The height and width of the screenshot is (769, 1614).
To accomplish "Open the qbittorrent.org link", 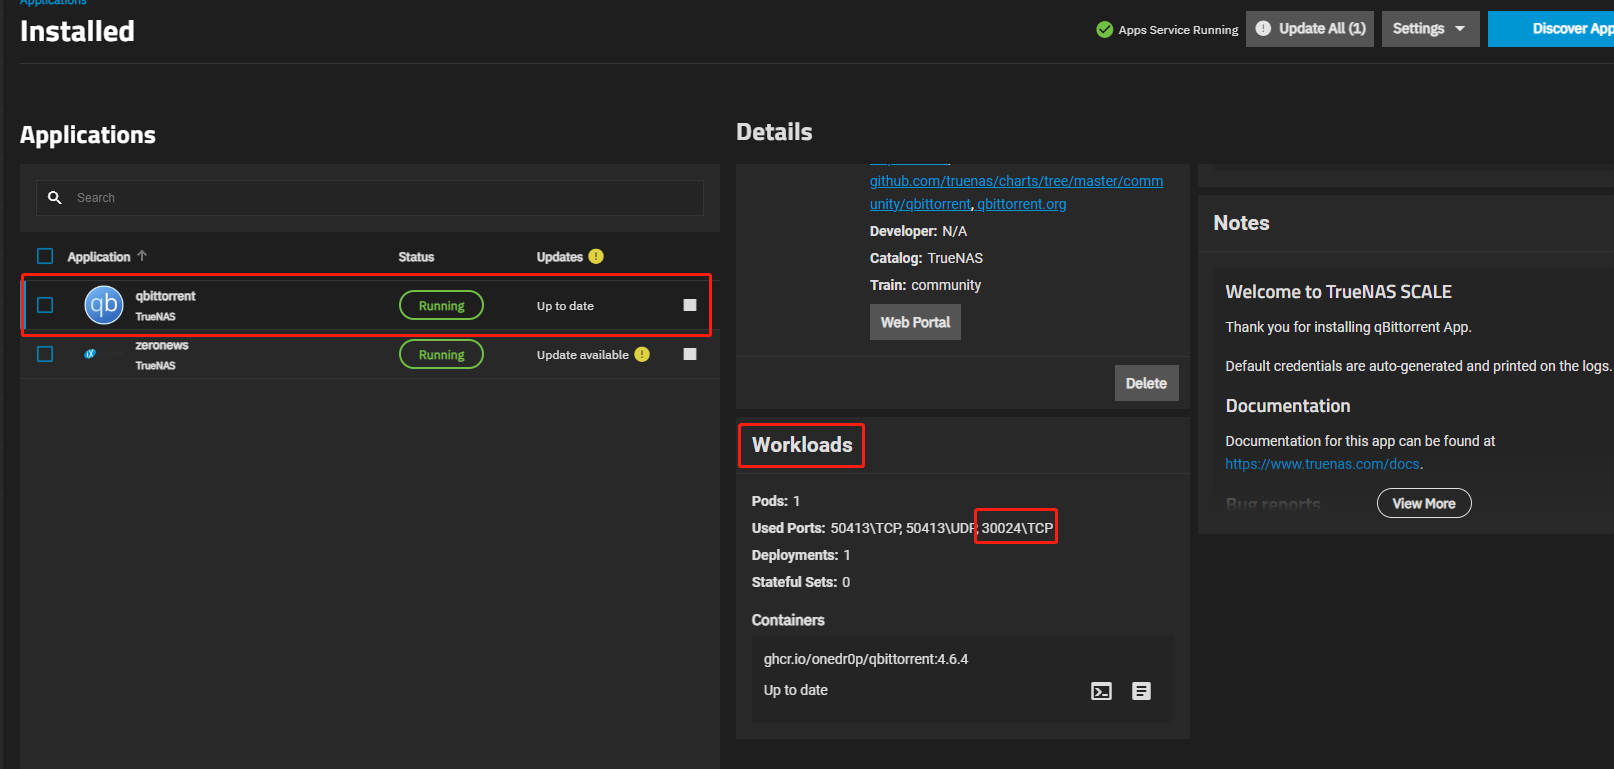I will click(1021, 204).
